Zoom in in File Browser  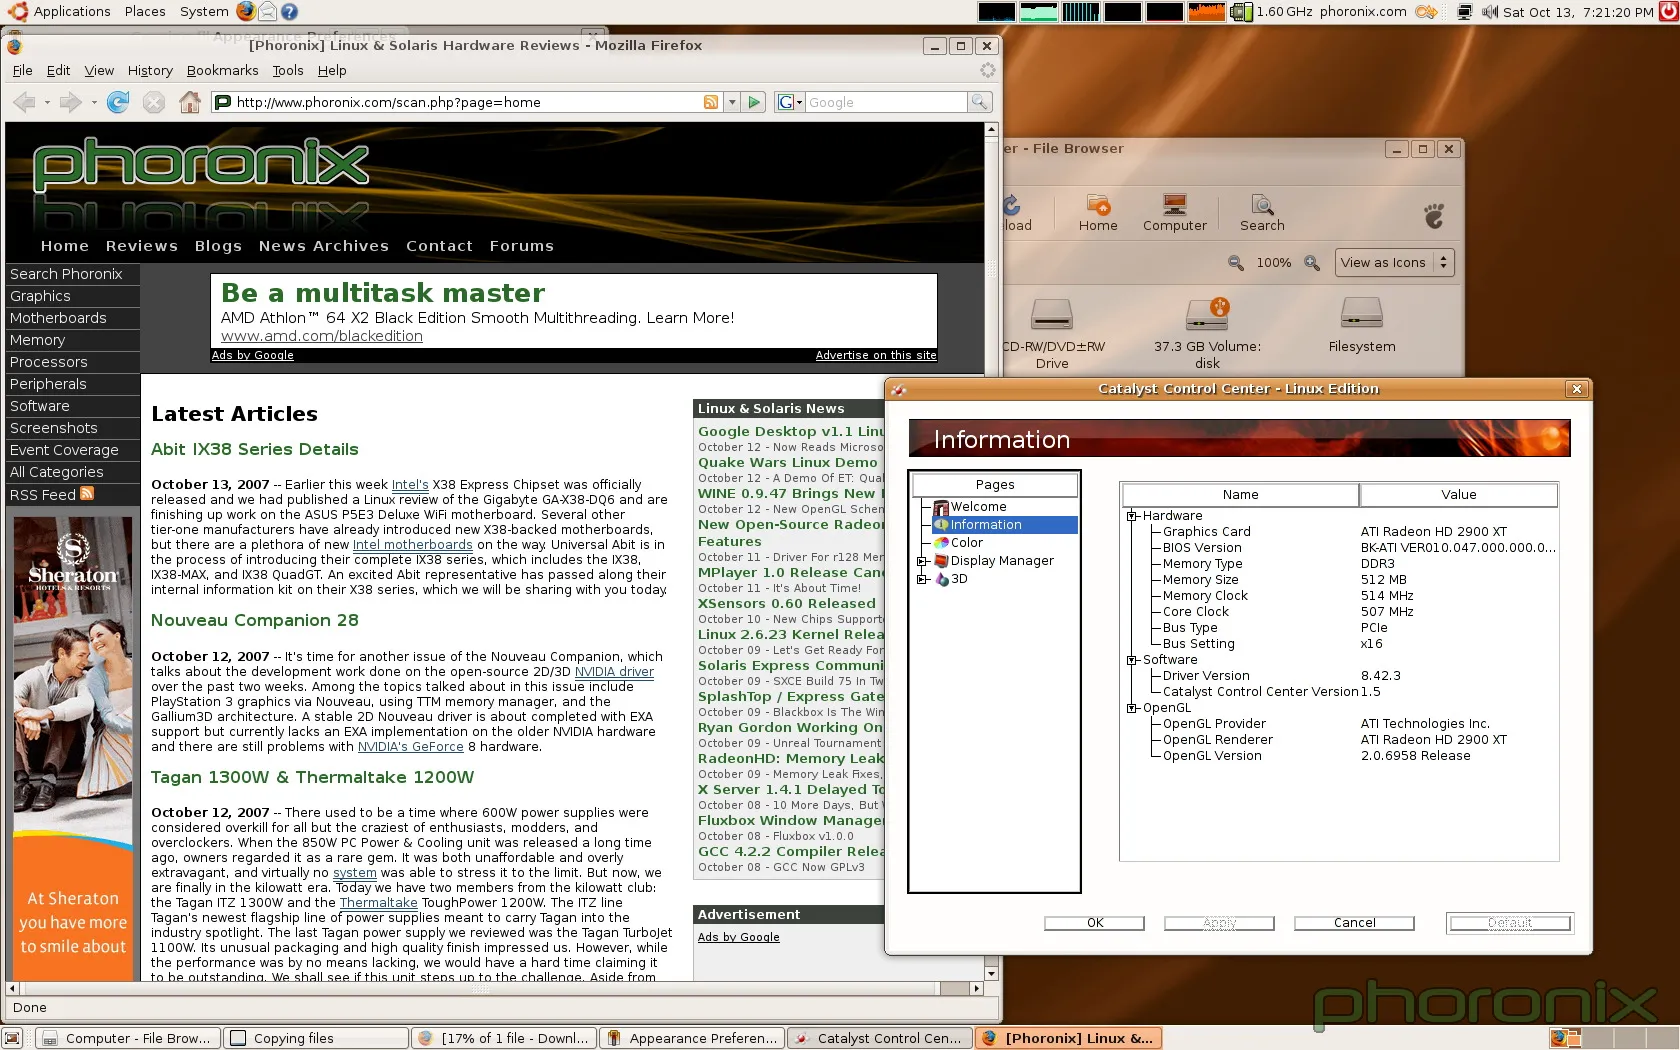tap(1312, 263)
